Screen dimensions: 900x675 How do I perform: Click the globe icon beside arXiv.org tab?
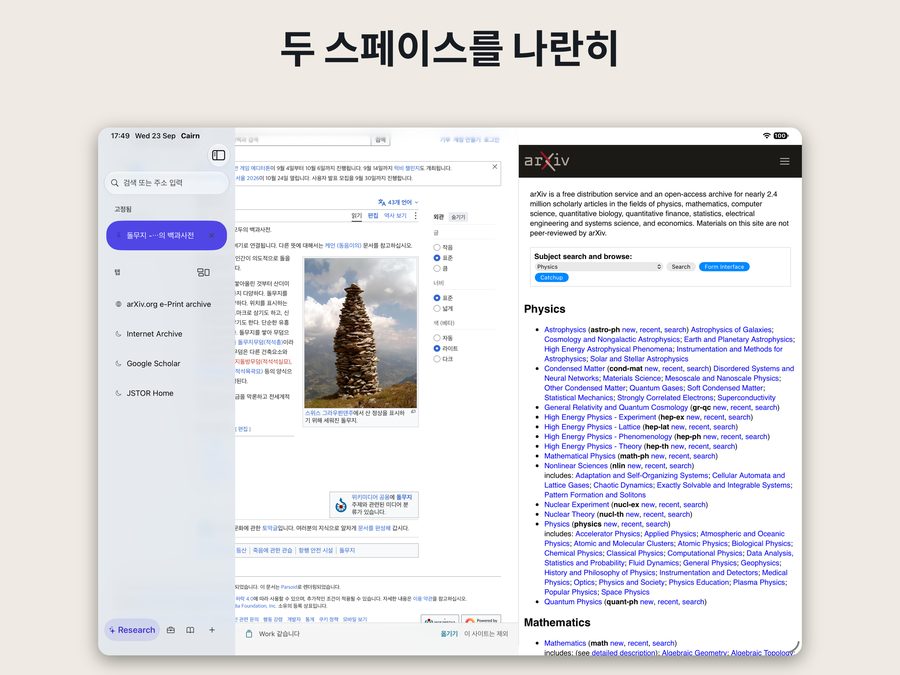point(118,304)
